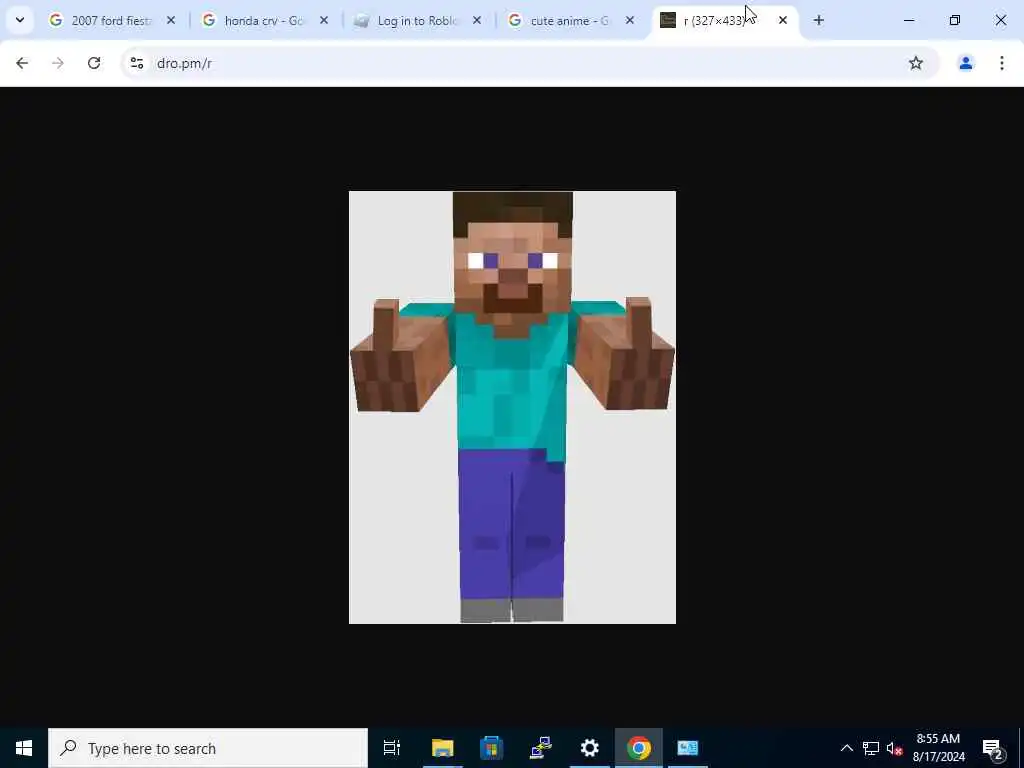Close the 2007 ford fiesta tab

tap(170, 21)
